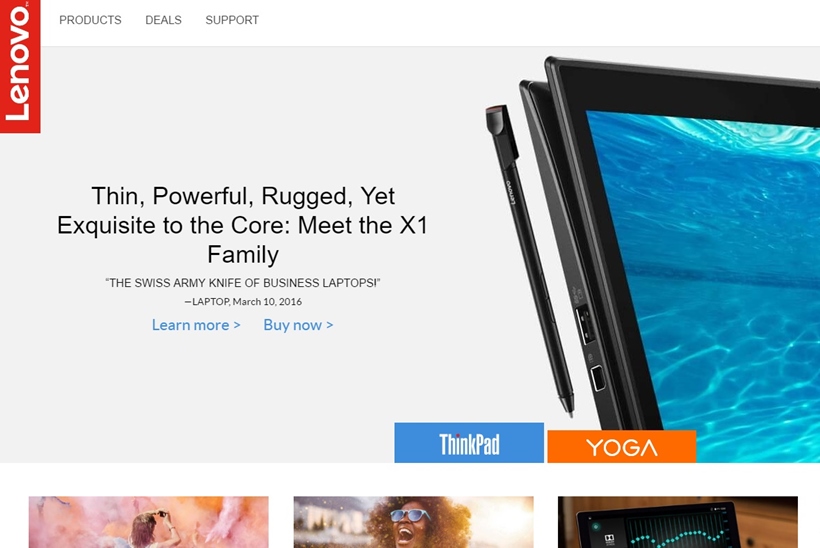
Task: Open the PRODUCTS menu
Action: tap(90, 20)
